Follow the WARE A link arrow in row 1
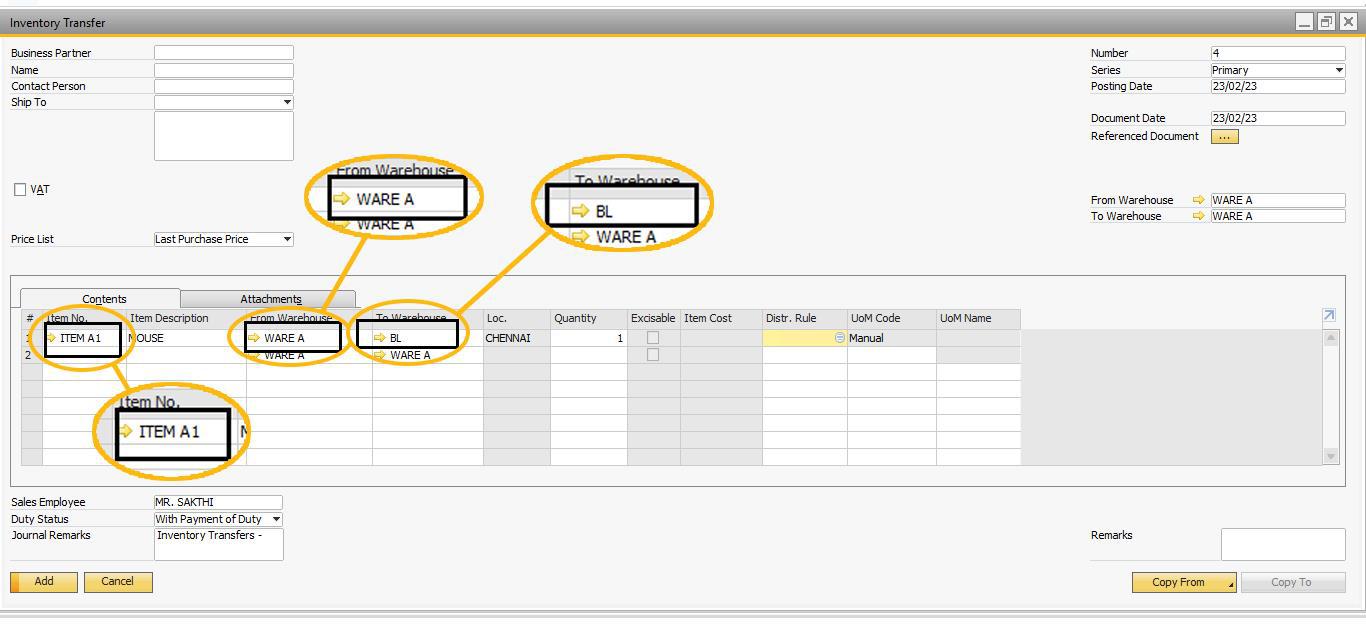 pyautogui.click(x=254, y=338)
